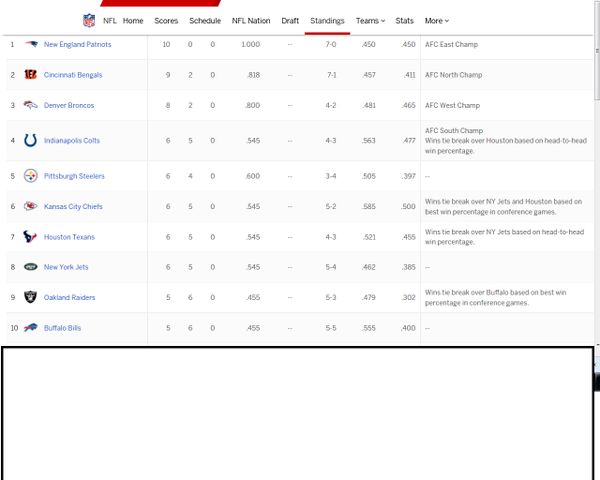Click the NFL shield logo

pyautogui.click(x=89, y=21)
